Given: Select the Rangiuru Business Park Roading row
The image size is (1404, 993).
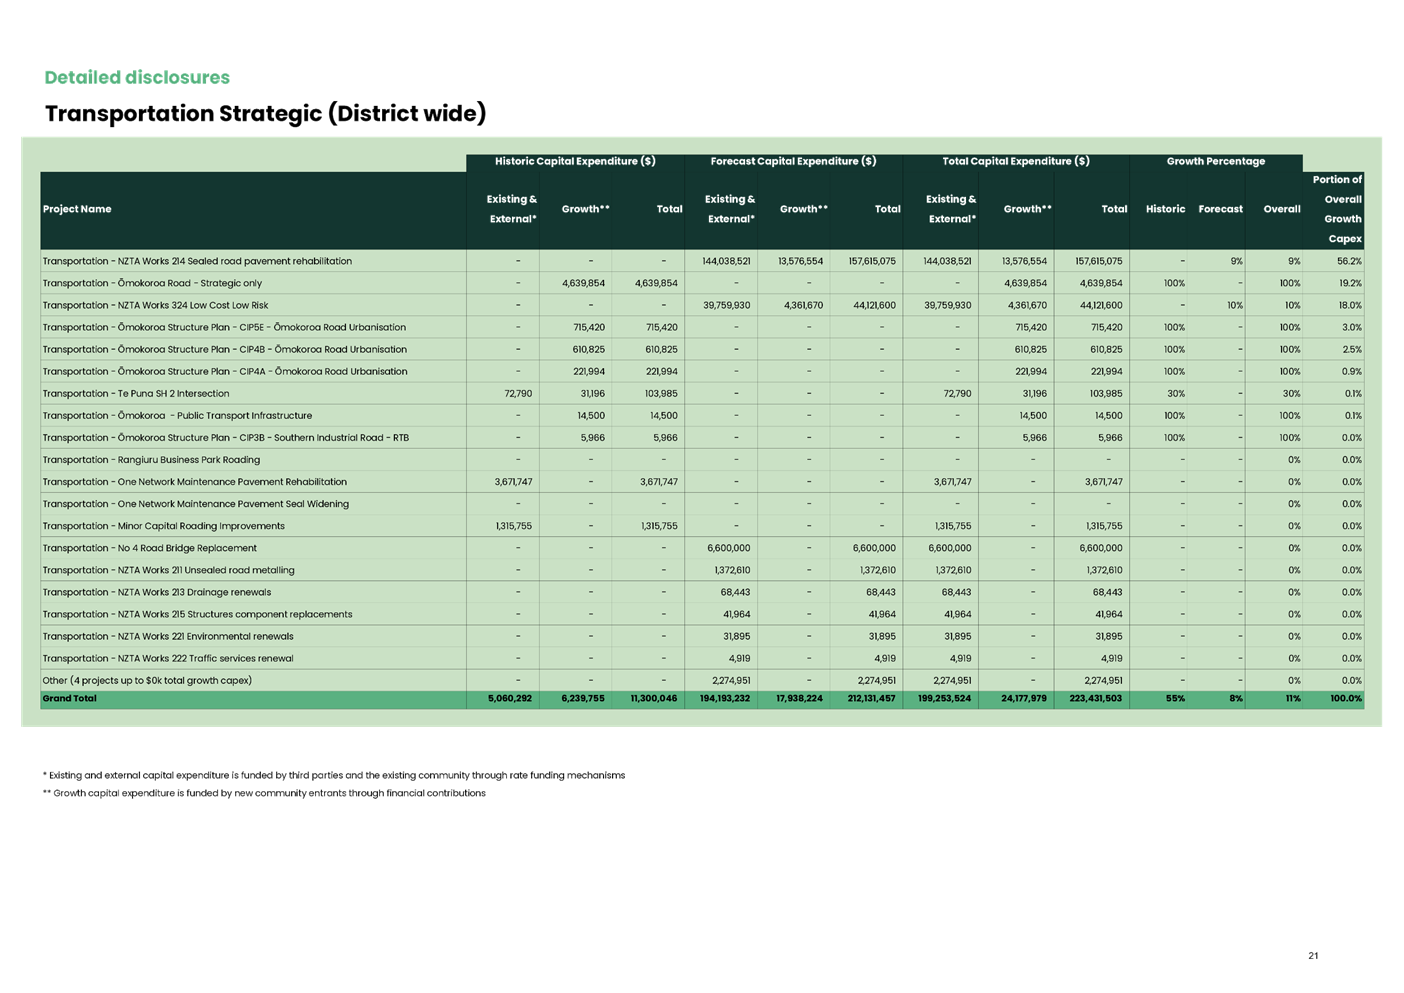Looking at the screenshot, I should (x=150, y=459).
